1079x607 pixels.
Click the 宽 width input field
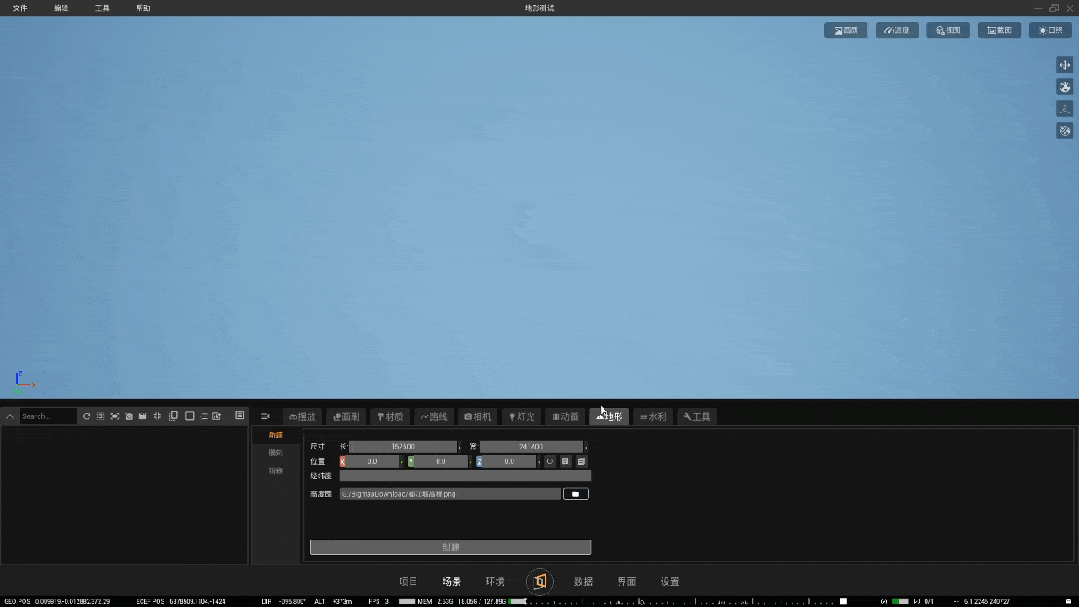pos(531,447)
